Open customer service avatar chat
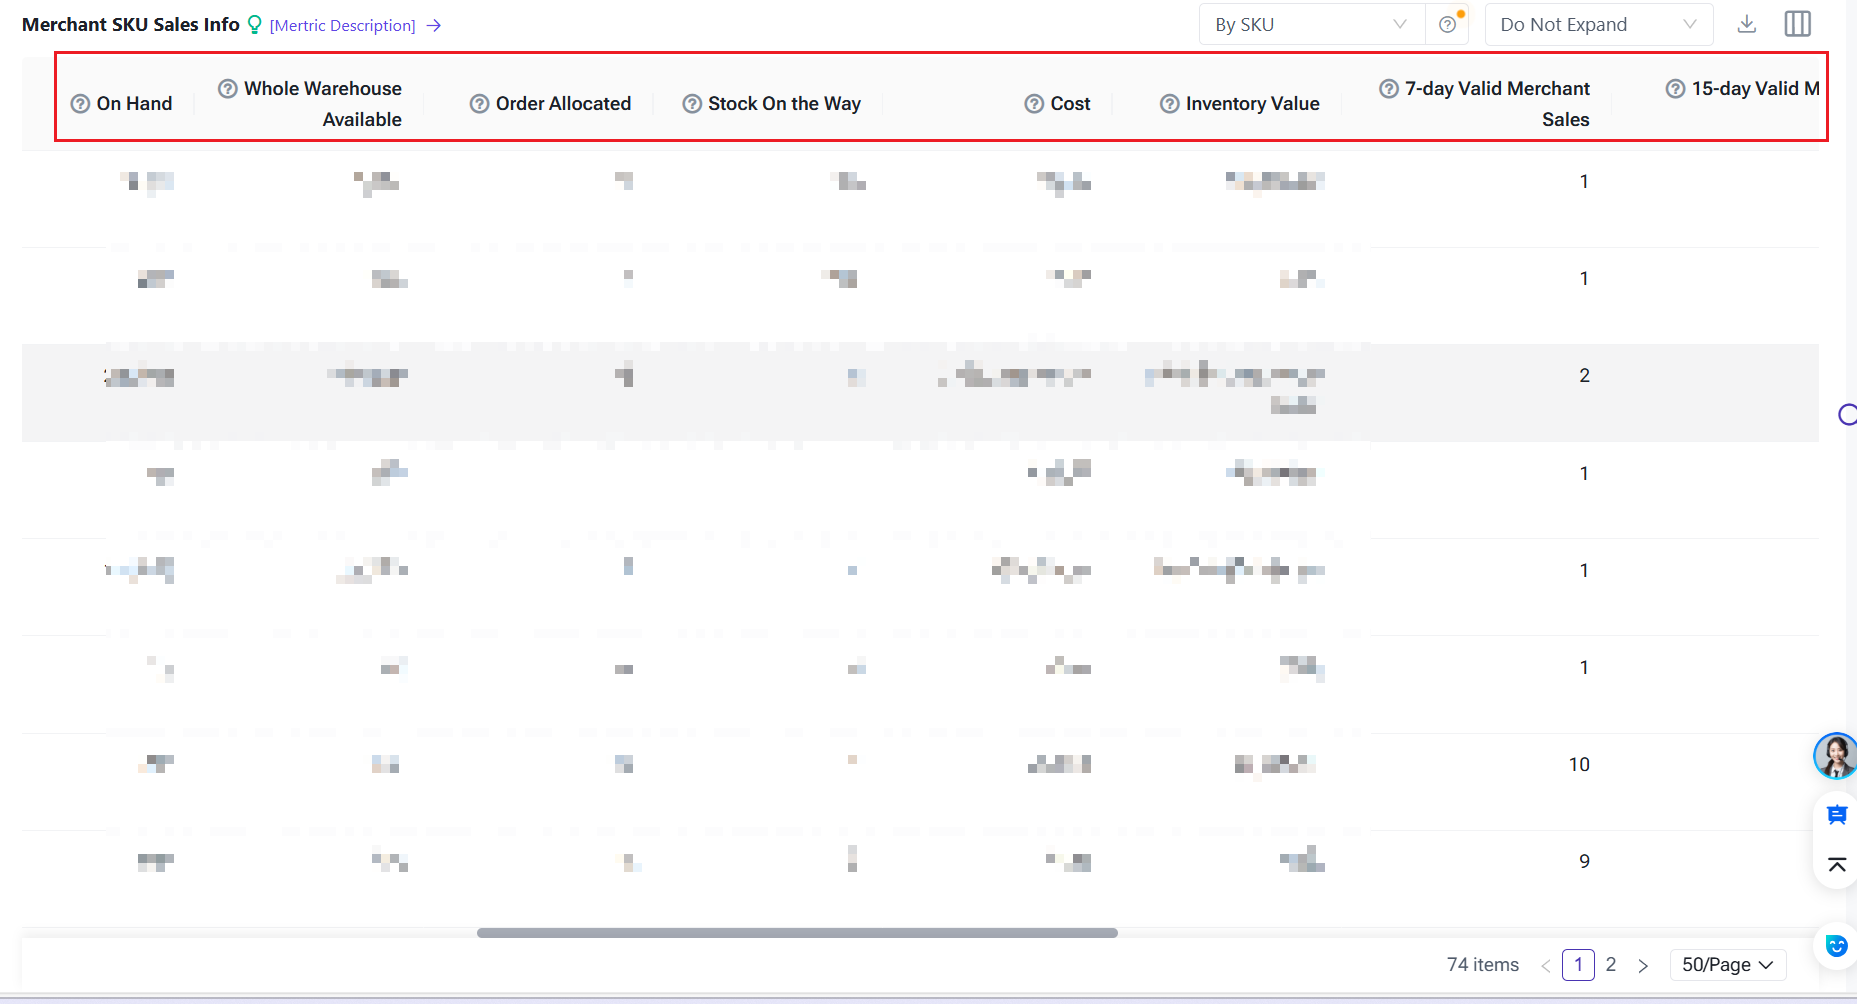The height and width of the screenshot is (1004, 1857). (1835, 756)
